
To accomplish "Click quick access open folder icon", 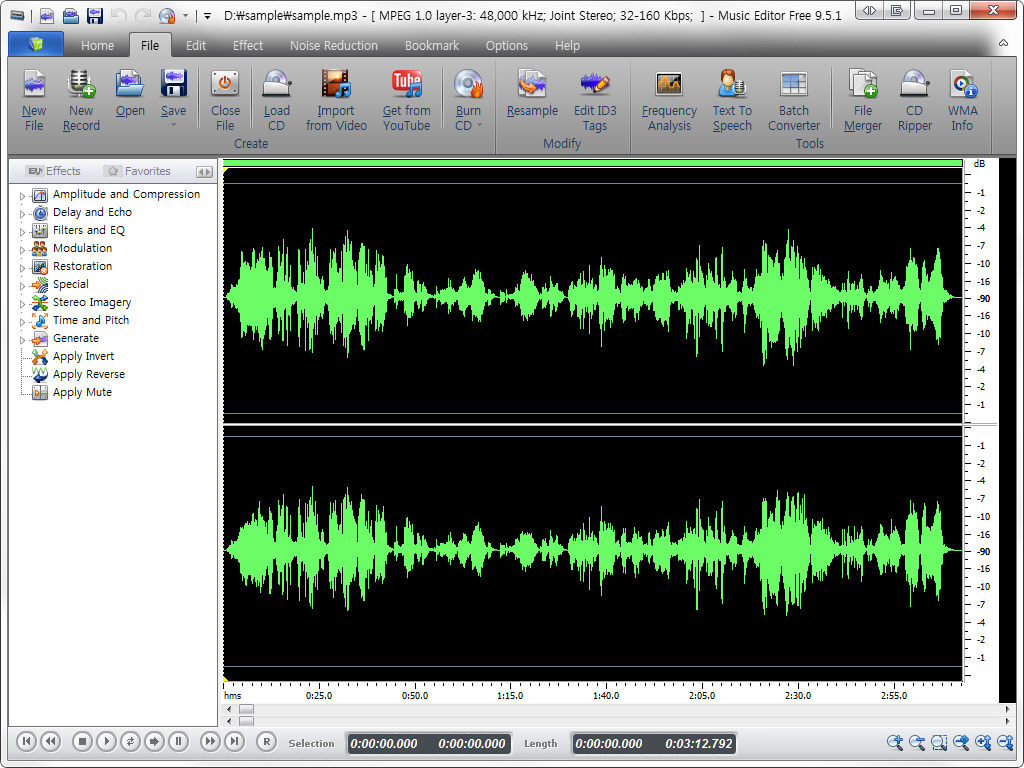I will (71, 14).
